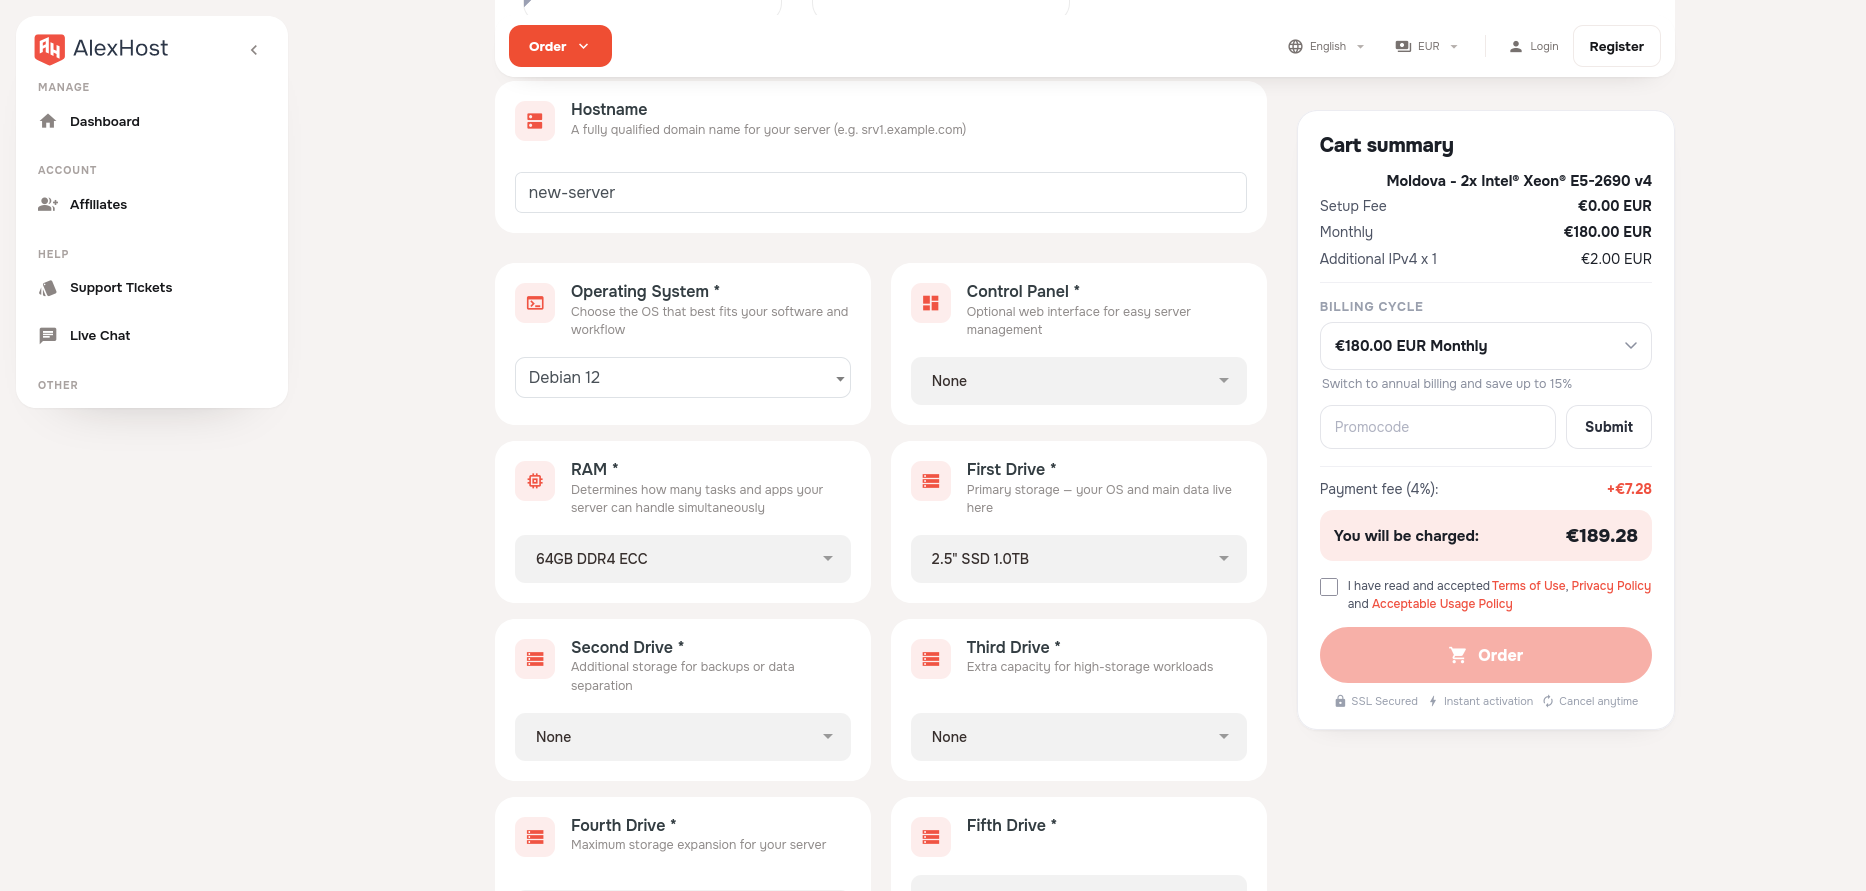Click the Cancel anytime refresh icon
Image resolution: width=1866 pixels, height=891 pixels.
click(1548, 701)
